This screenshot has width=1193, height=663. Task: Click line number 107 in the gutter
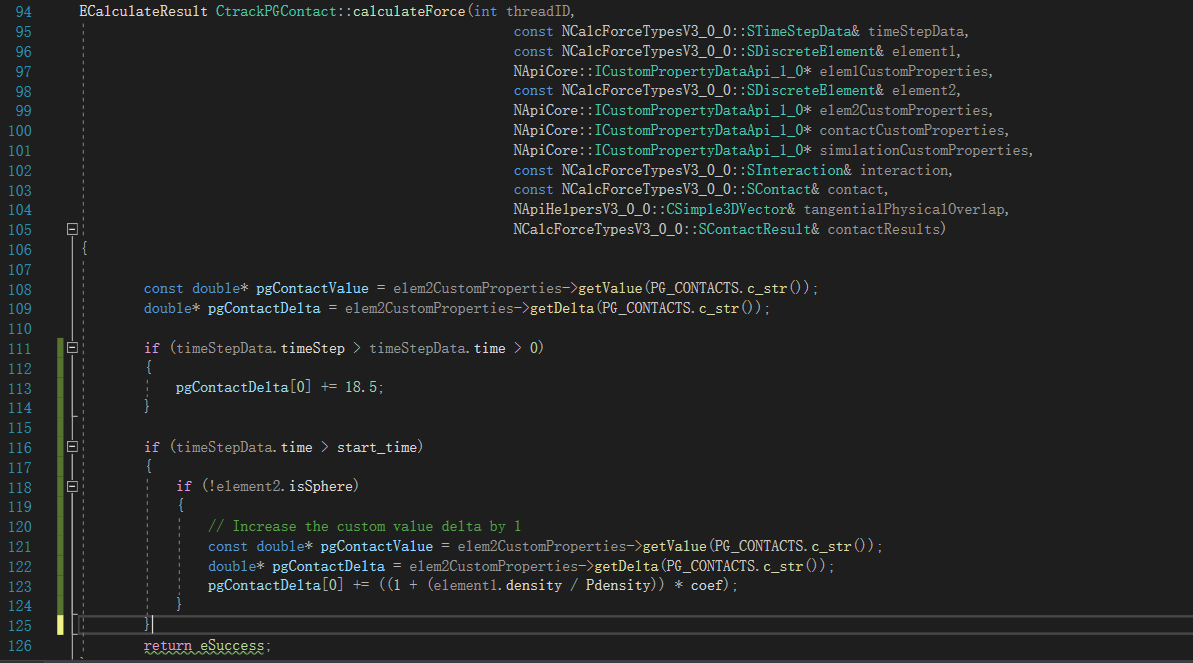pos(20,269)
